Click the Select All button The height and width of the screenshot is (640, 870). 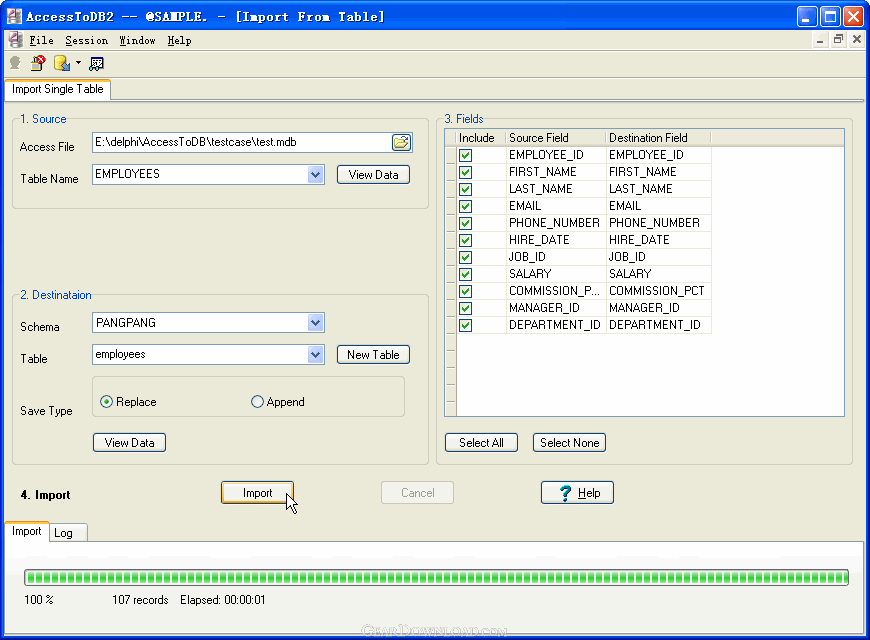click(x=482, y=442)
